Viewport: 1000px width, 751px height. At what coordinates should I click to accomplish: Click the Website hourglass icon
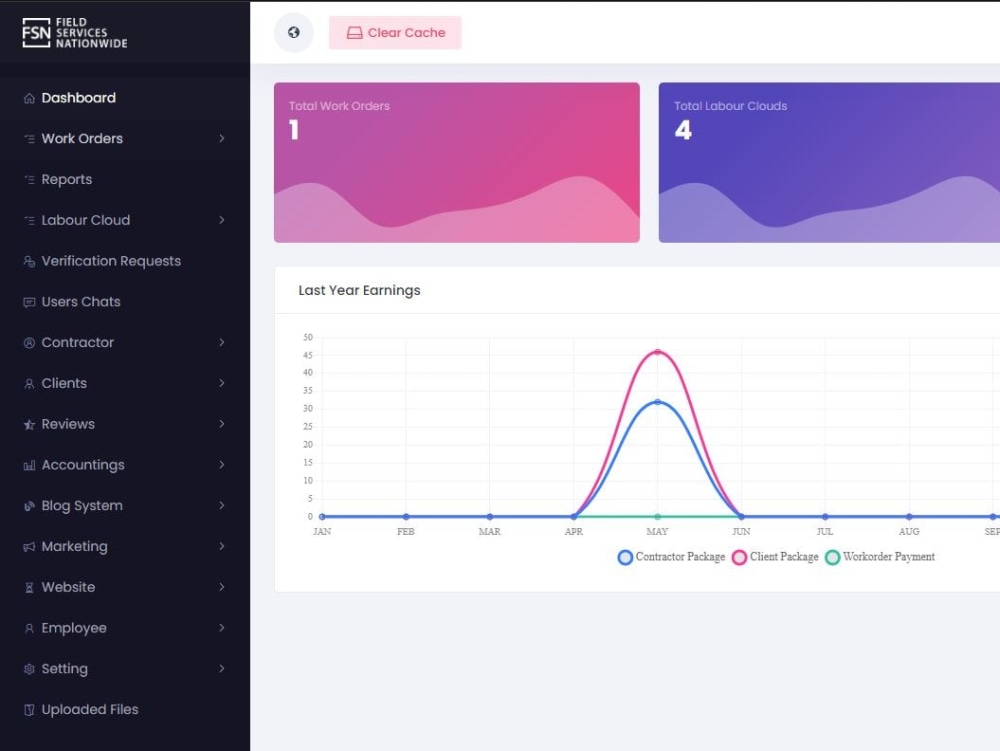(x=29, y=588)
